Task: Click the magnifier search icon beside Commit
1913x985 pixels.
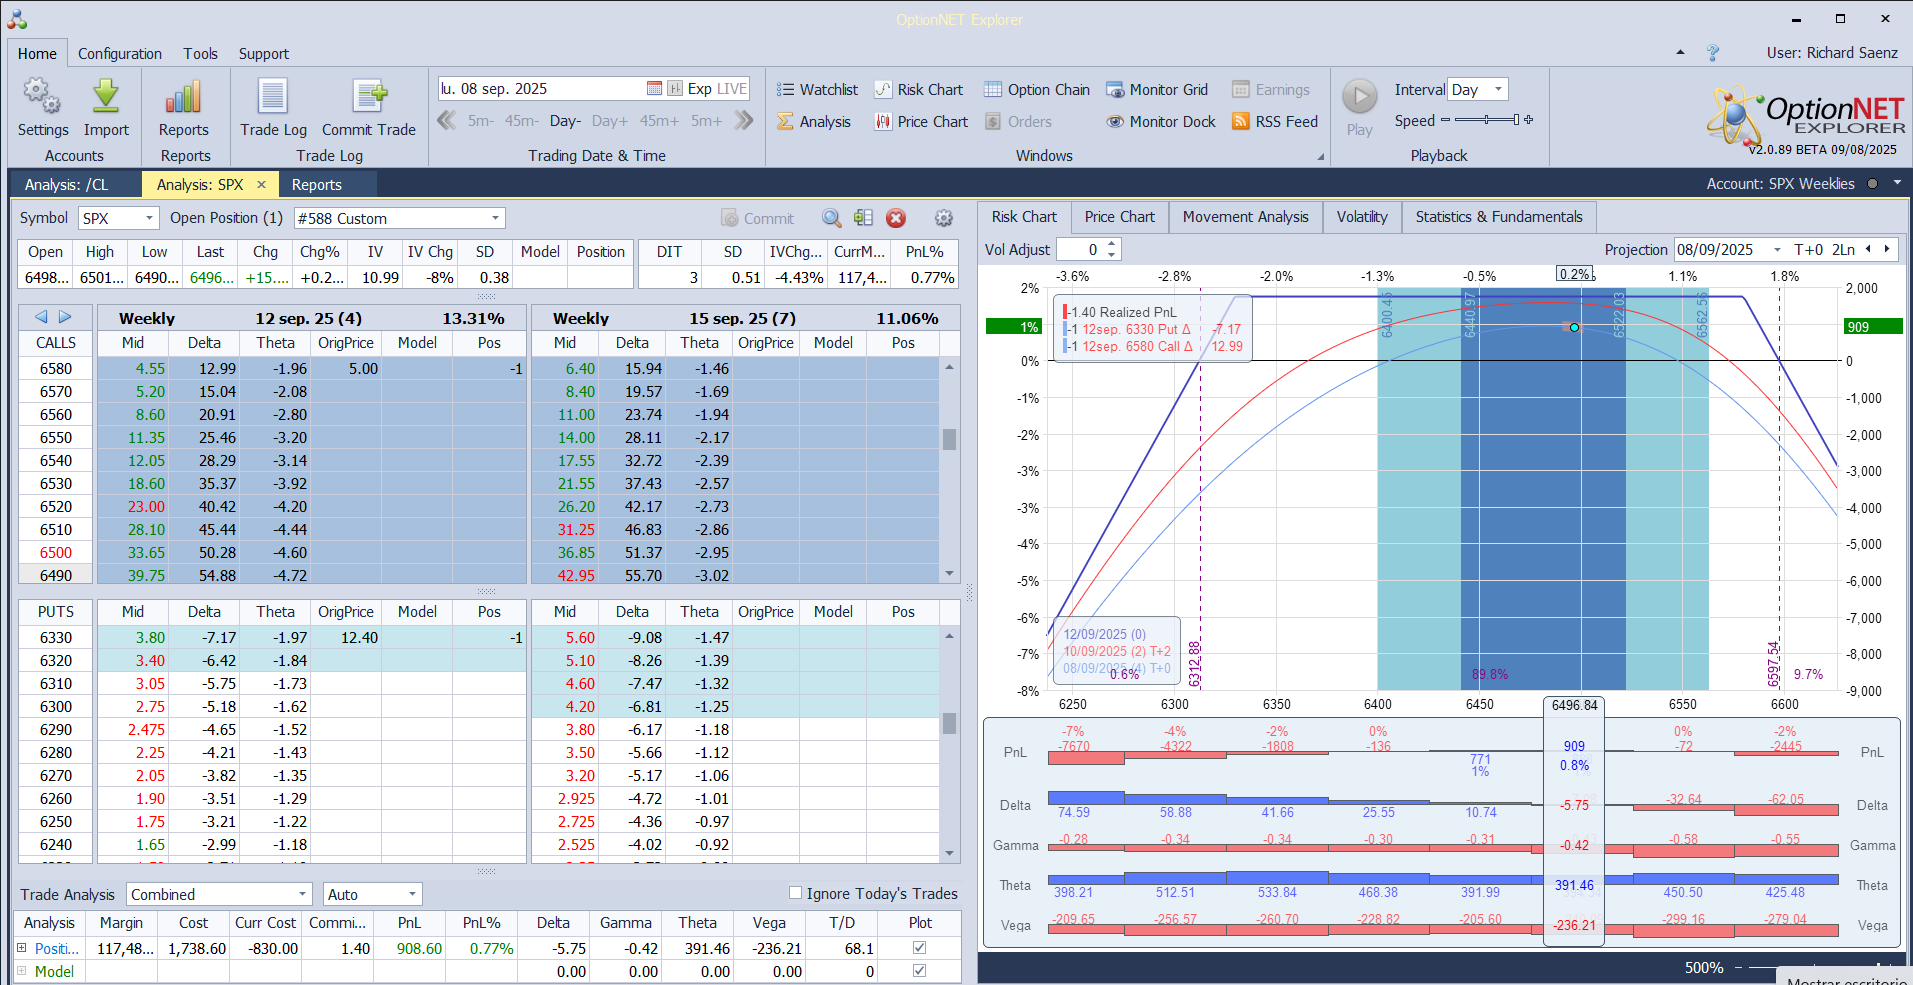Action: tap(832, 218)
